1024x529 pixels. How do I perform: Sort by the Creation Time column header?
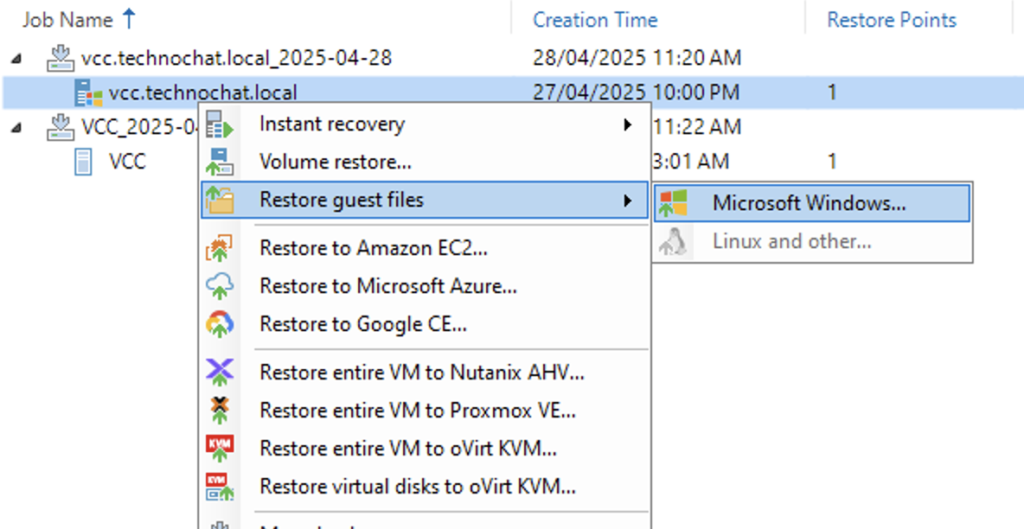pos(595,20)
